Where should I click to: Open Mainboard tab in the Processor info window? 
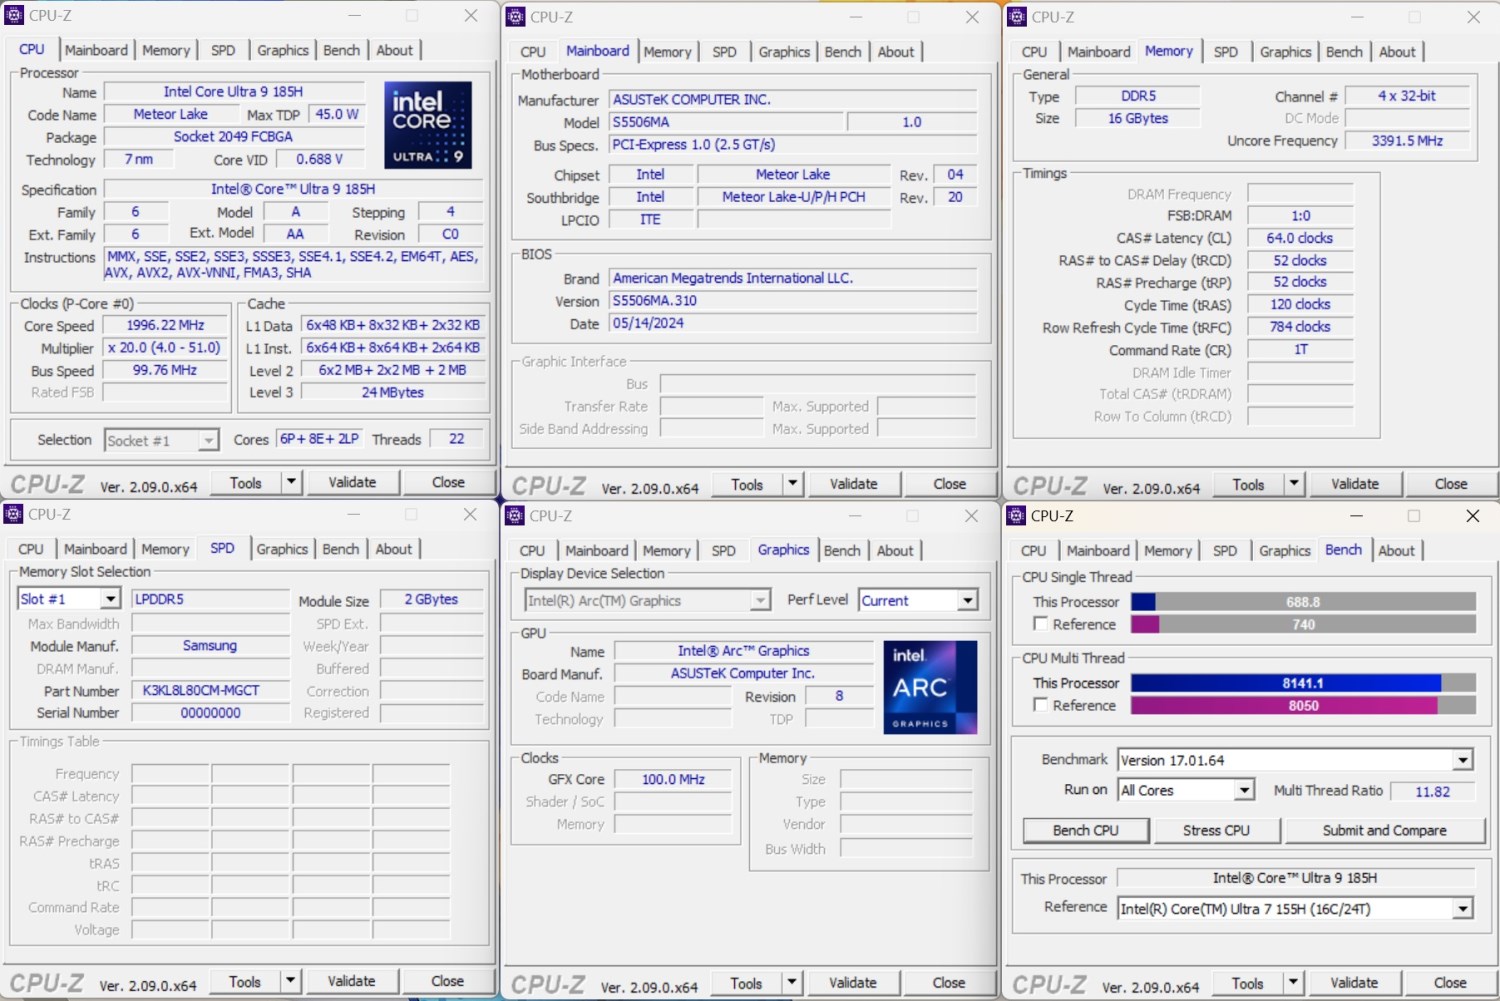(x=96, y=50)
